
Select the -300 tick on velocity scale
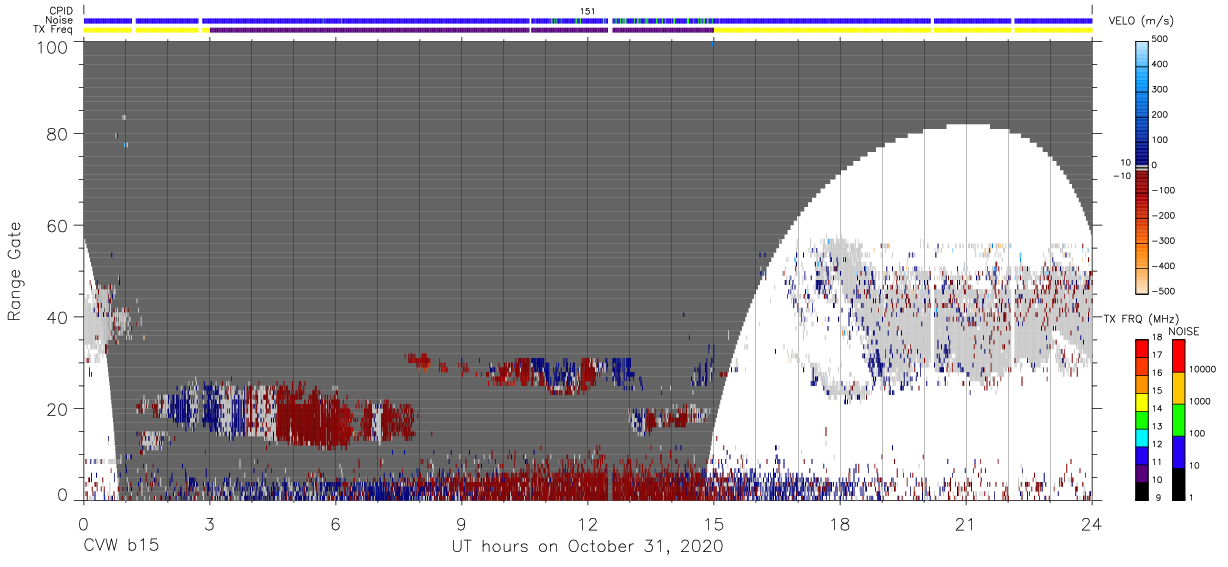tap(1165, 240)
